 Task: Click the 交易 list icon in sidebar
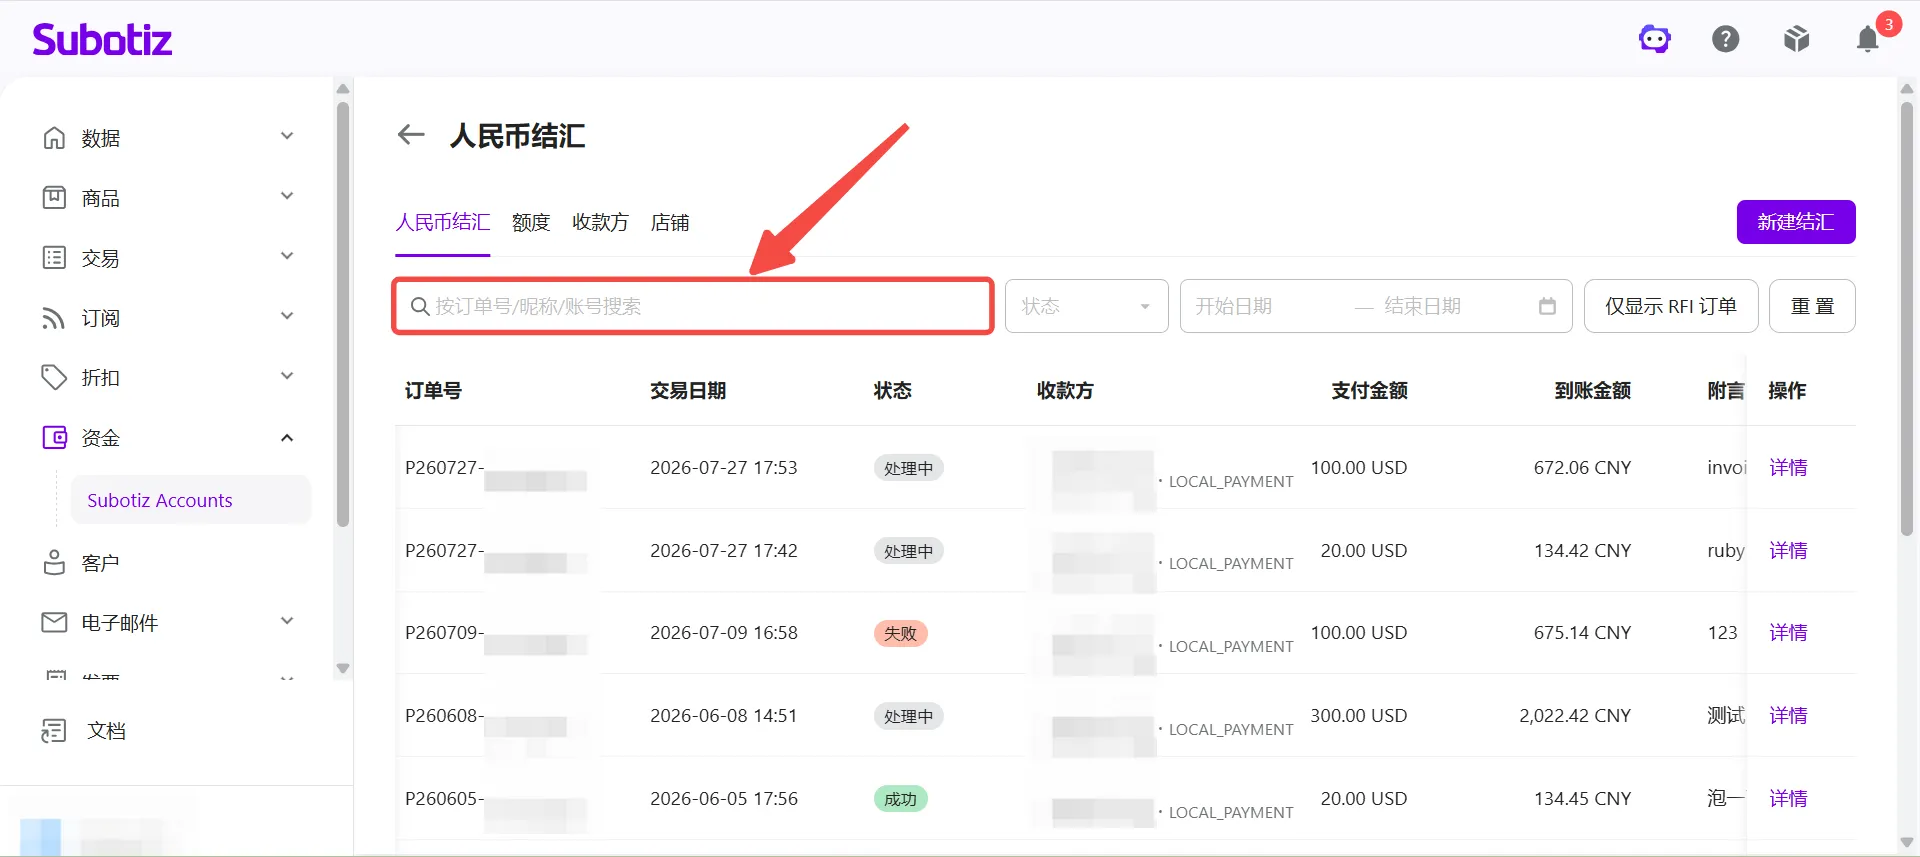click(54, 258)
